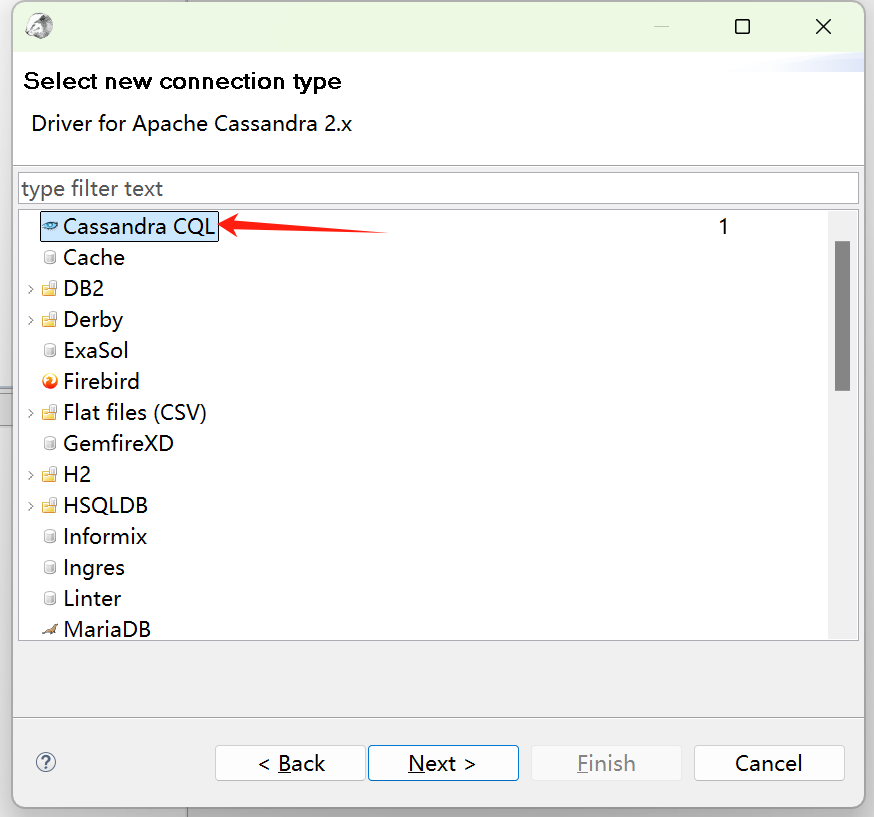The width and height of the screenshot is (874, 817).
Task: Click the Cassandra CQL eye icon
Action: (x=50, y=226)
